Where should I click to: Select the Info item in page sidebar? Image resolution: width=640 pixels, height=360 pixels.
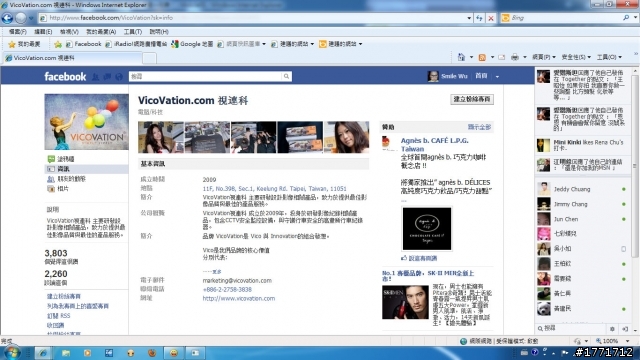click(x=86, y=169)
